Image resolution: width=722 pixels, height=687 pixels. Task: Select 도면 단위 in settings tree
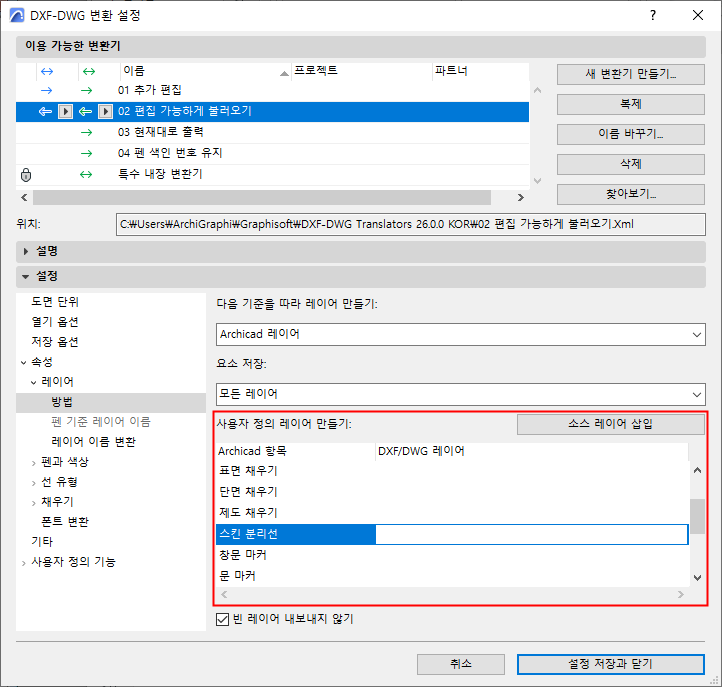click(x=55, y=302)
